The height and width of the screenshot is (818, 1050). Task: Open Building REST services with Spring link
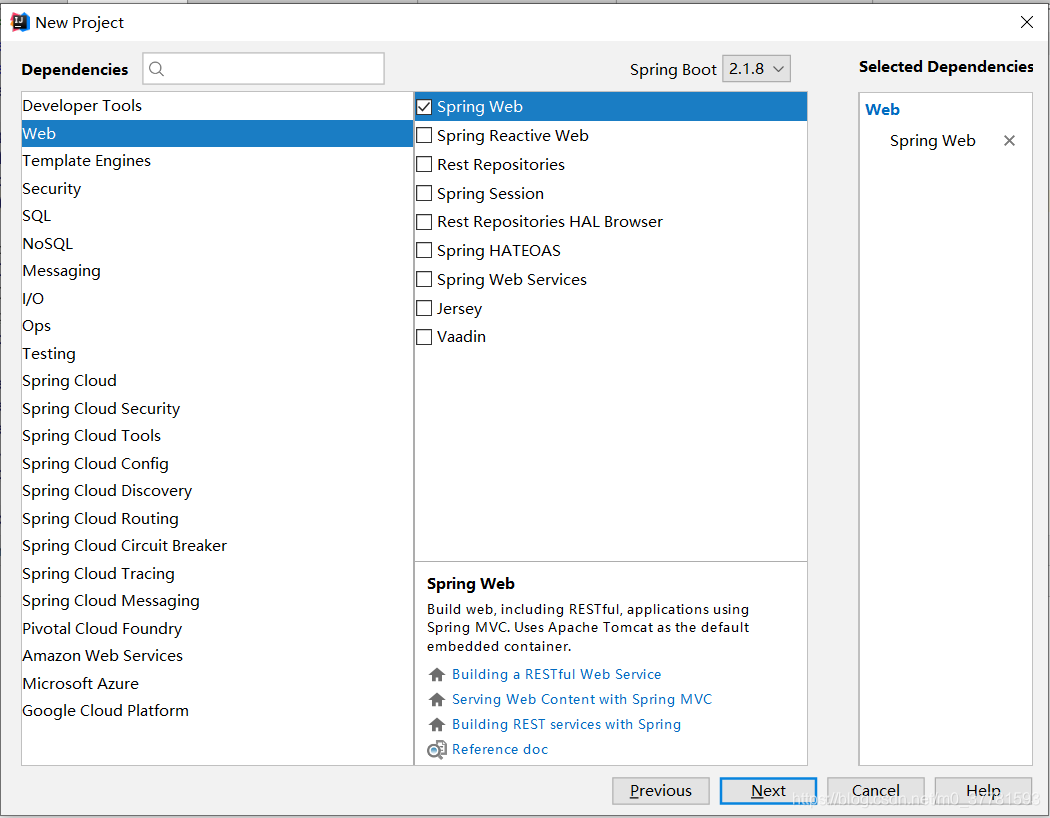pyautogui.click(x=567, y=724)
